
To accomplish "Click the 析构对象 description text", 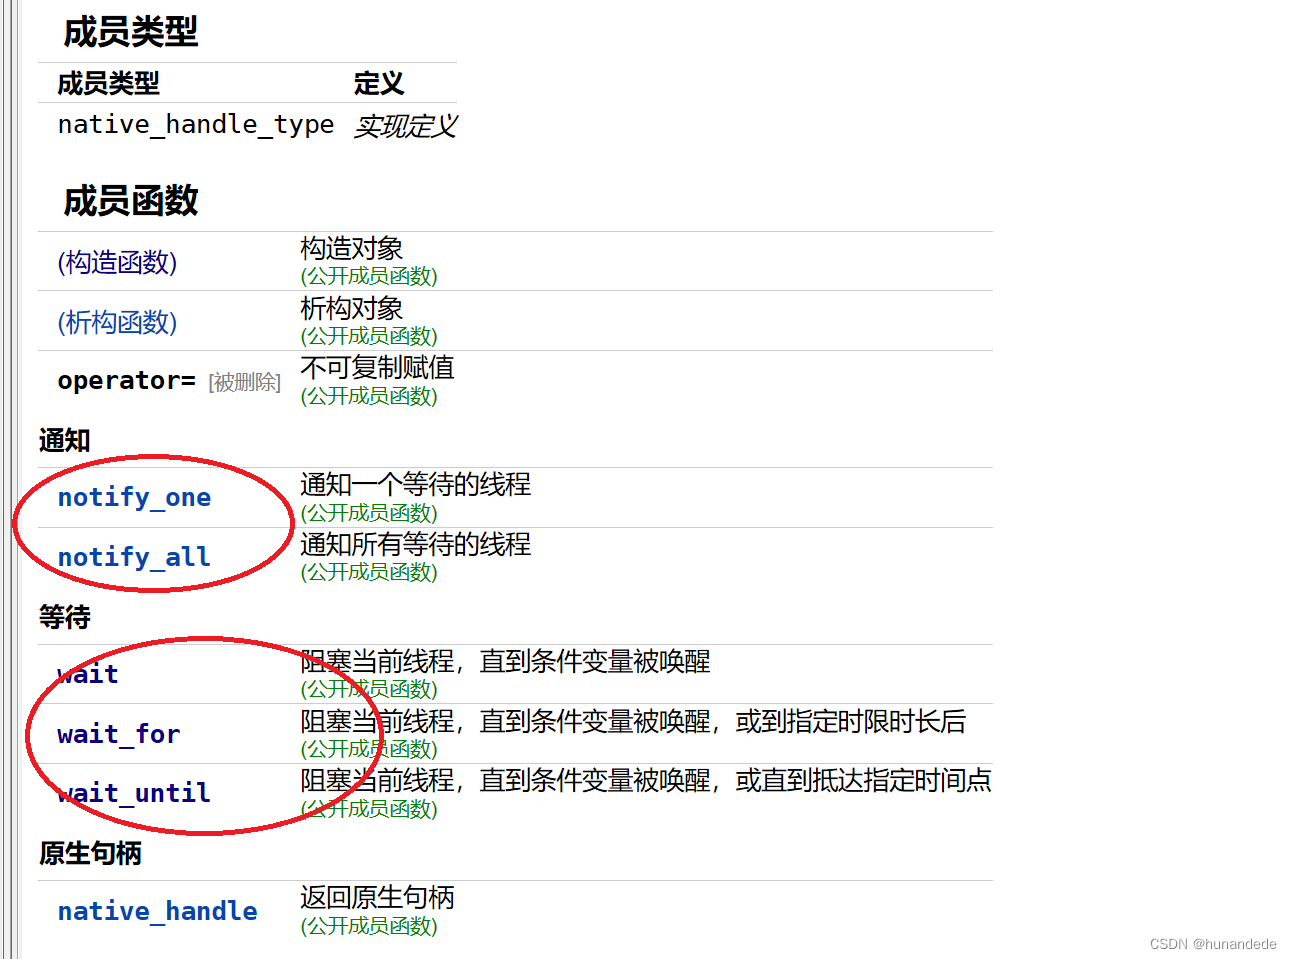I will click(x=352, y=308).
